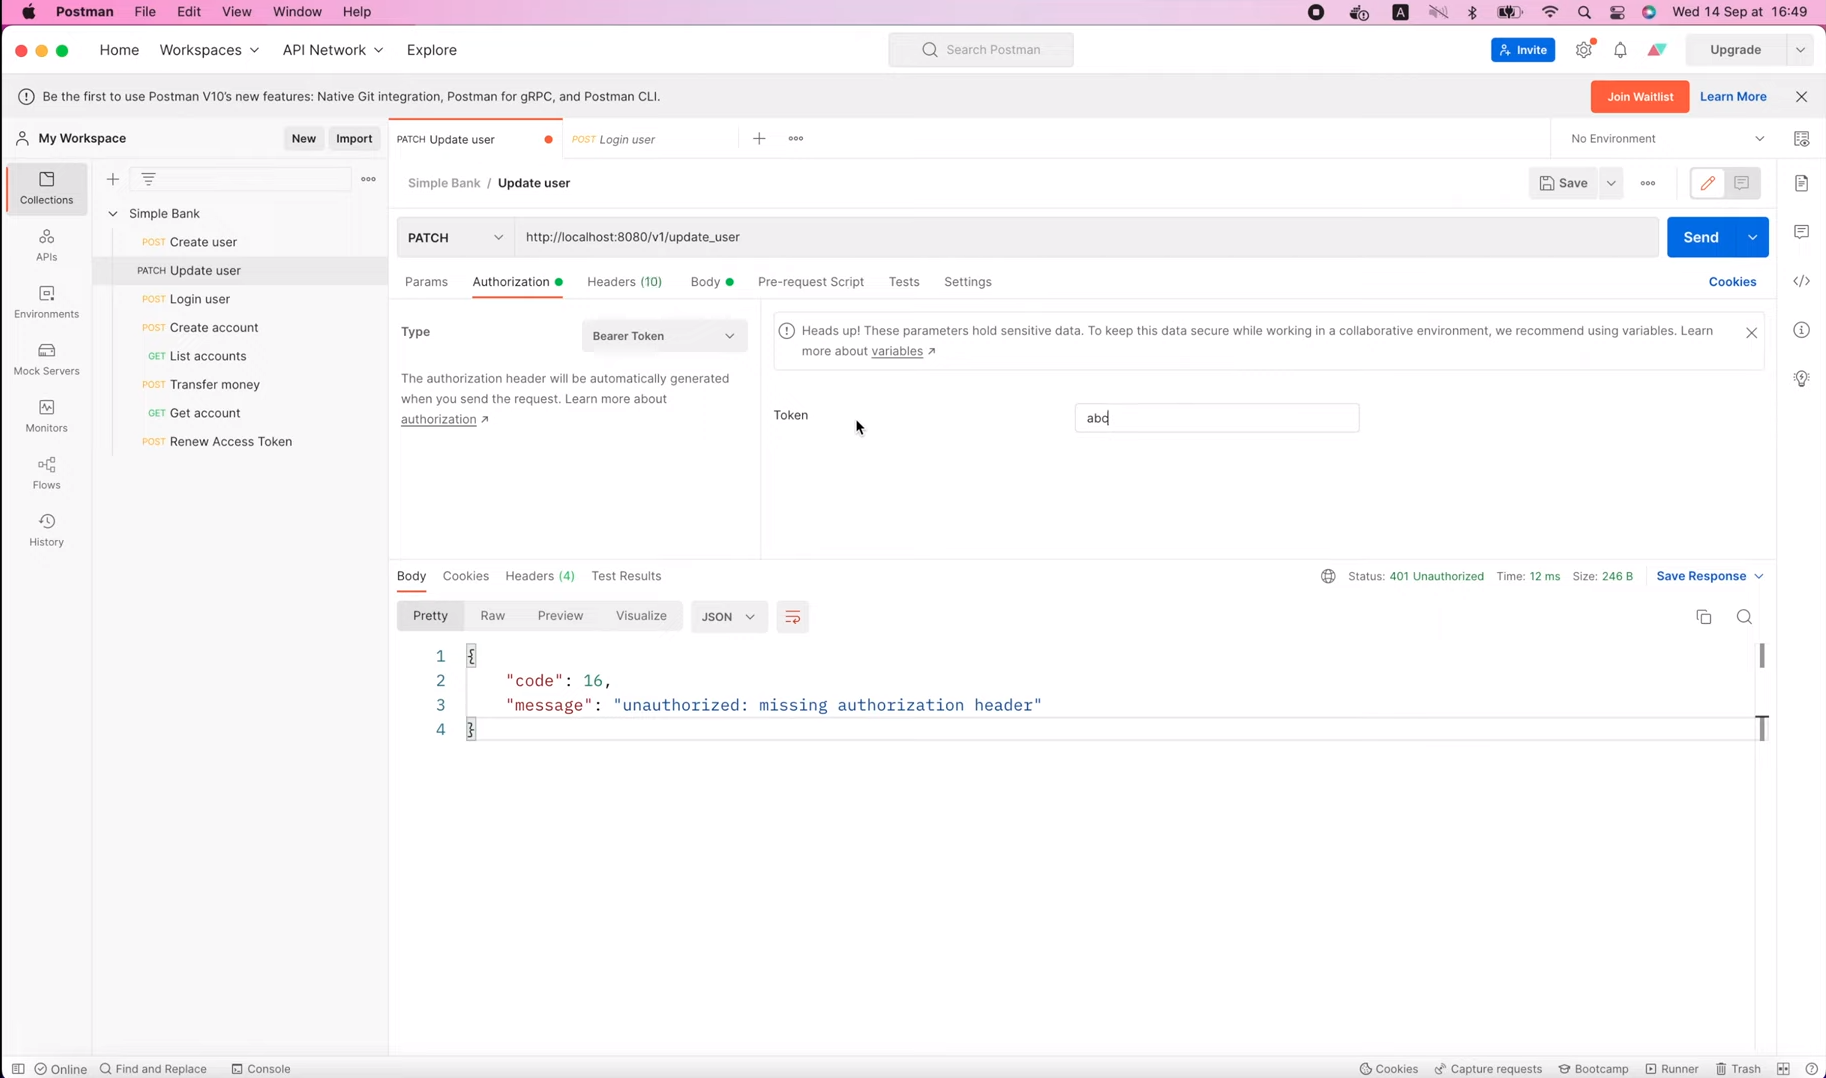Open request more actions ellipsis beside Save
The width and height of the screenshot is (1826, 1078).
pyautogui.click(x=1648, y=183)
